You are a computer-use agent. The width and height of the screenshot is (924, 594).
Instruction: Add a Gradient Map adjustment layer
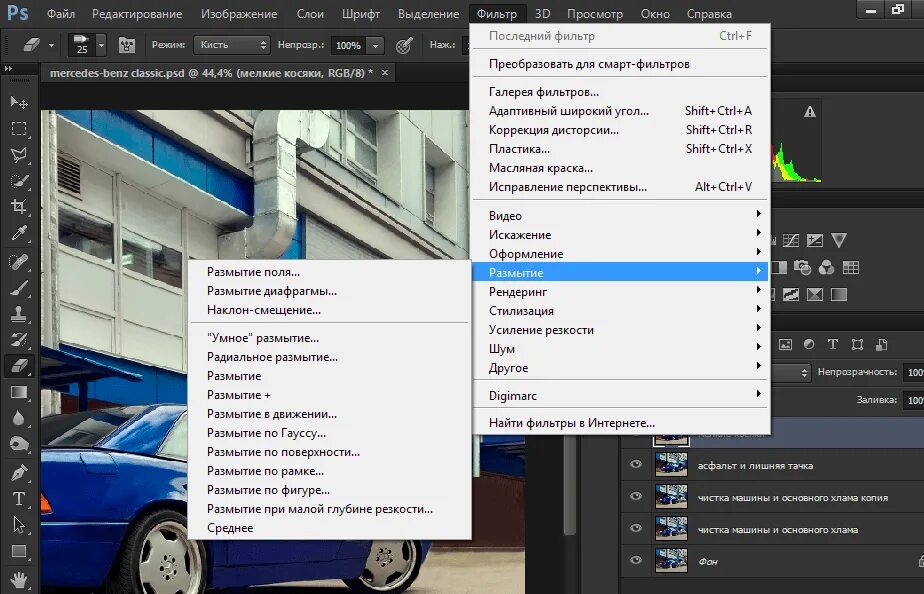[x=839, y=293]
